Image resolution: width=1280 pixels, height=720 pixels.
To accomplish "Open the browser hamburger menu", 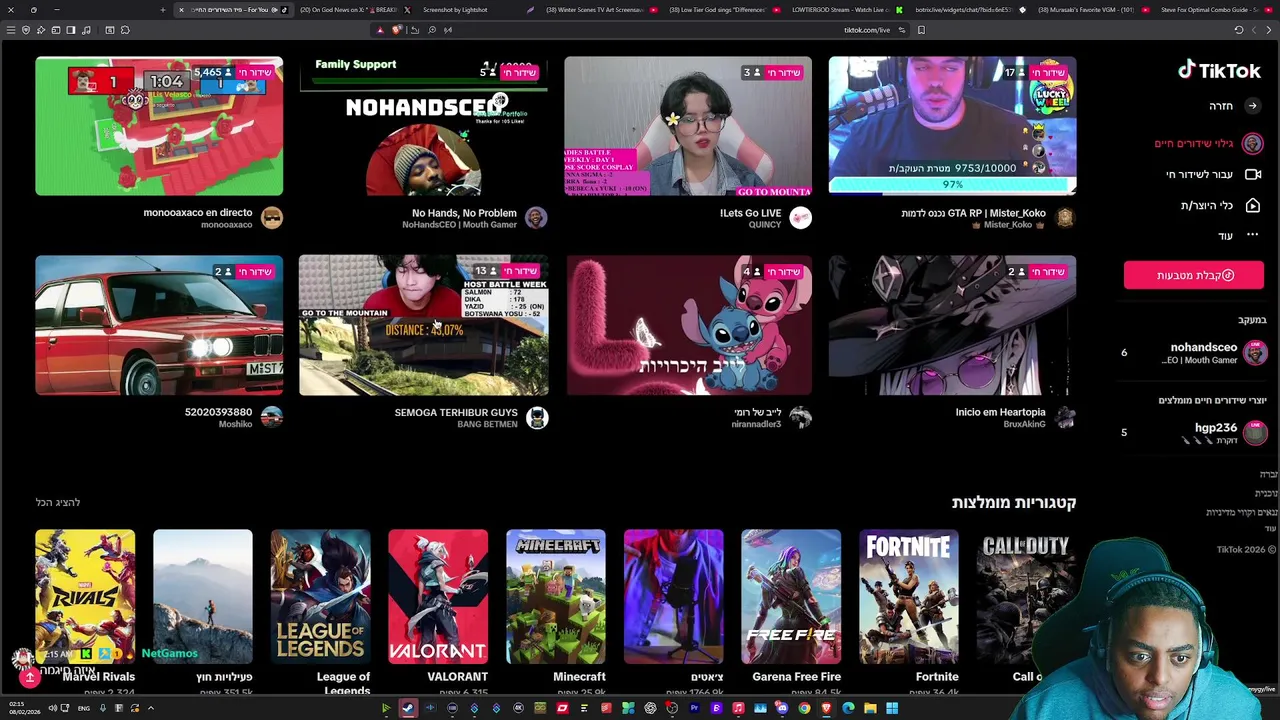I will (x=10, y=30).
